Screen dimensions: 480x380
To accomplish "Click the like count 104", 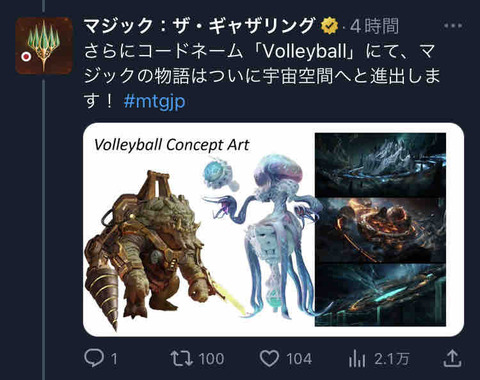I will coord(299,359).
